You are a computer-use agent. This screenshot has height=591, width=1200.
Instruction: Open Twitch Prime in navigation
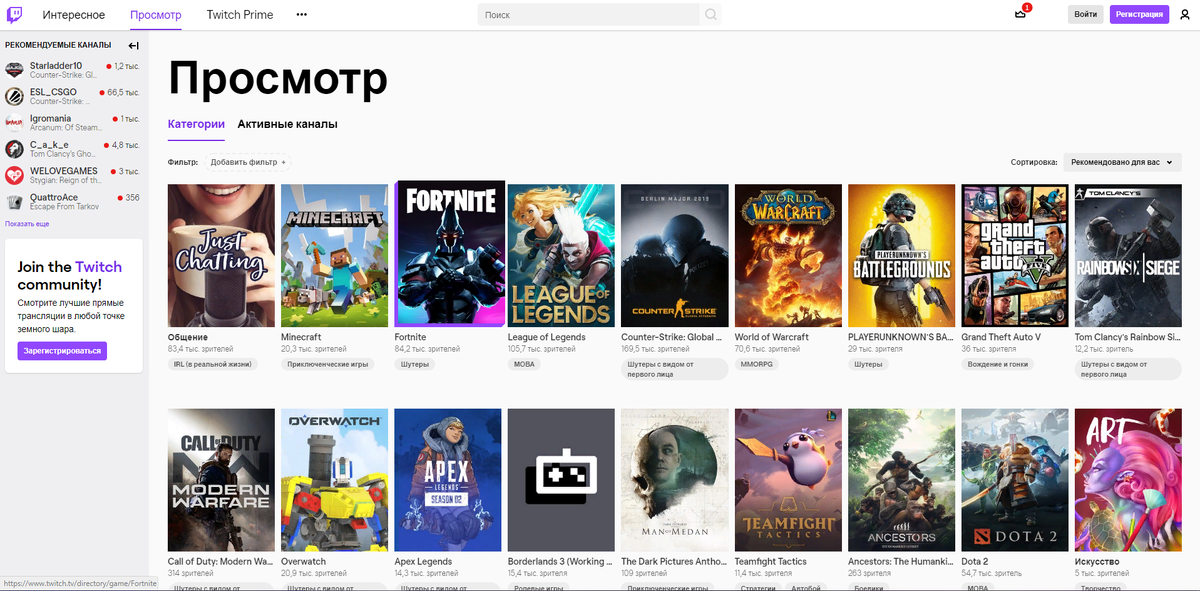(x=240, y=15)
